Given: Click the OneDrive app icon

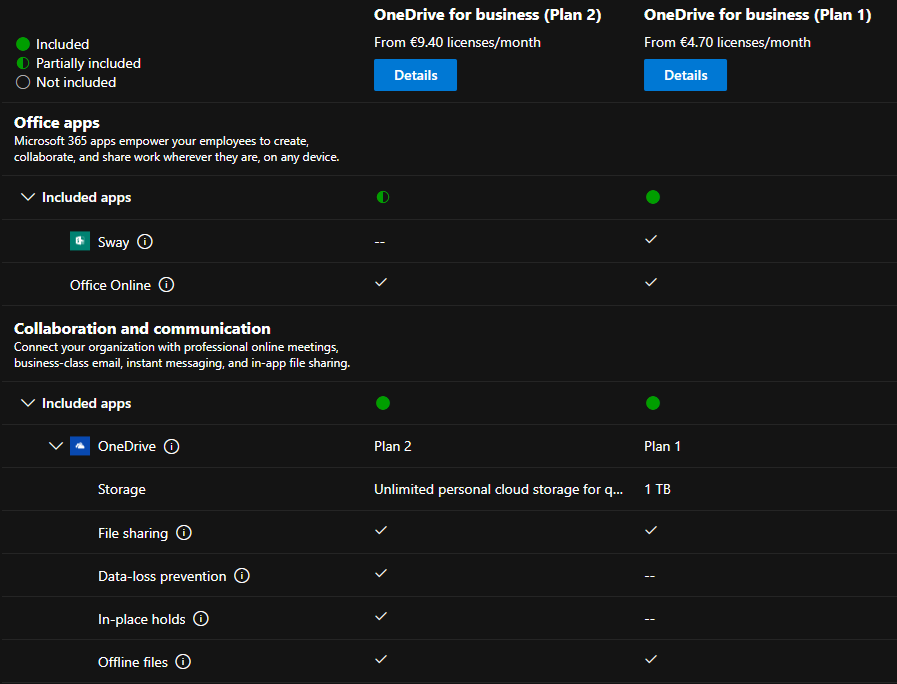Looking at the screenshot, I should [80, 446].
